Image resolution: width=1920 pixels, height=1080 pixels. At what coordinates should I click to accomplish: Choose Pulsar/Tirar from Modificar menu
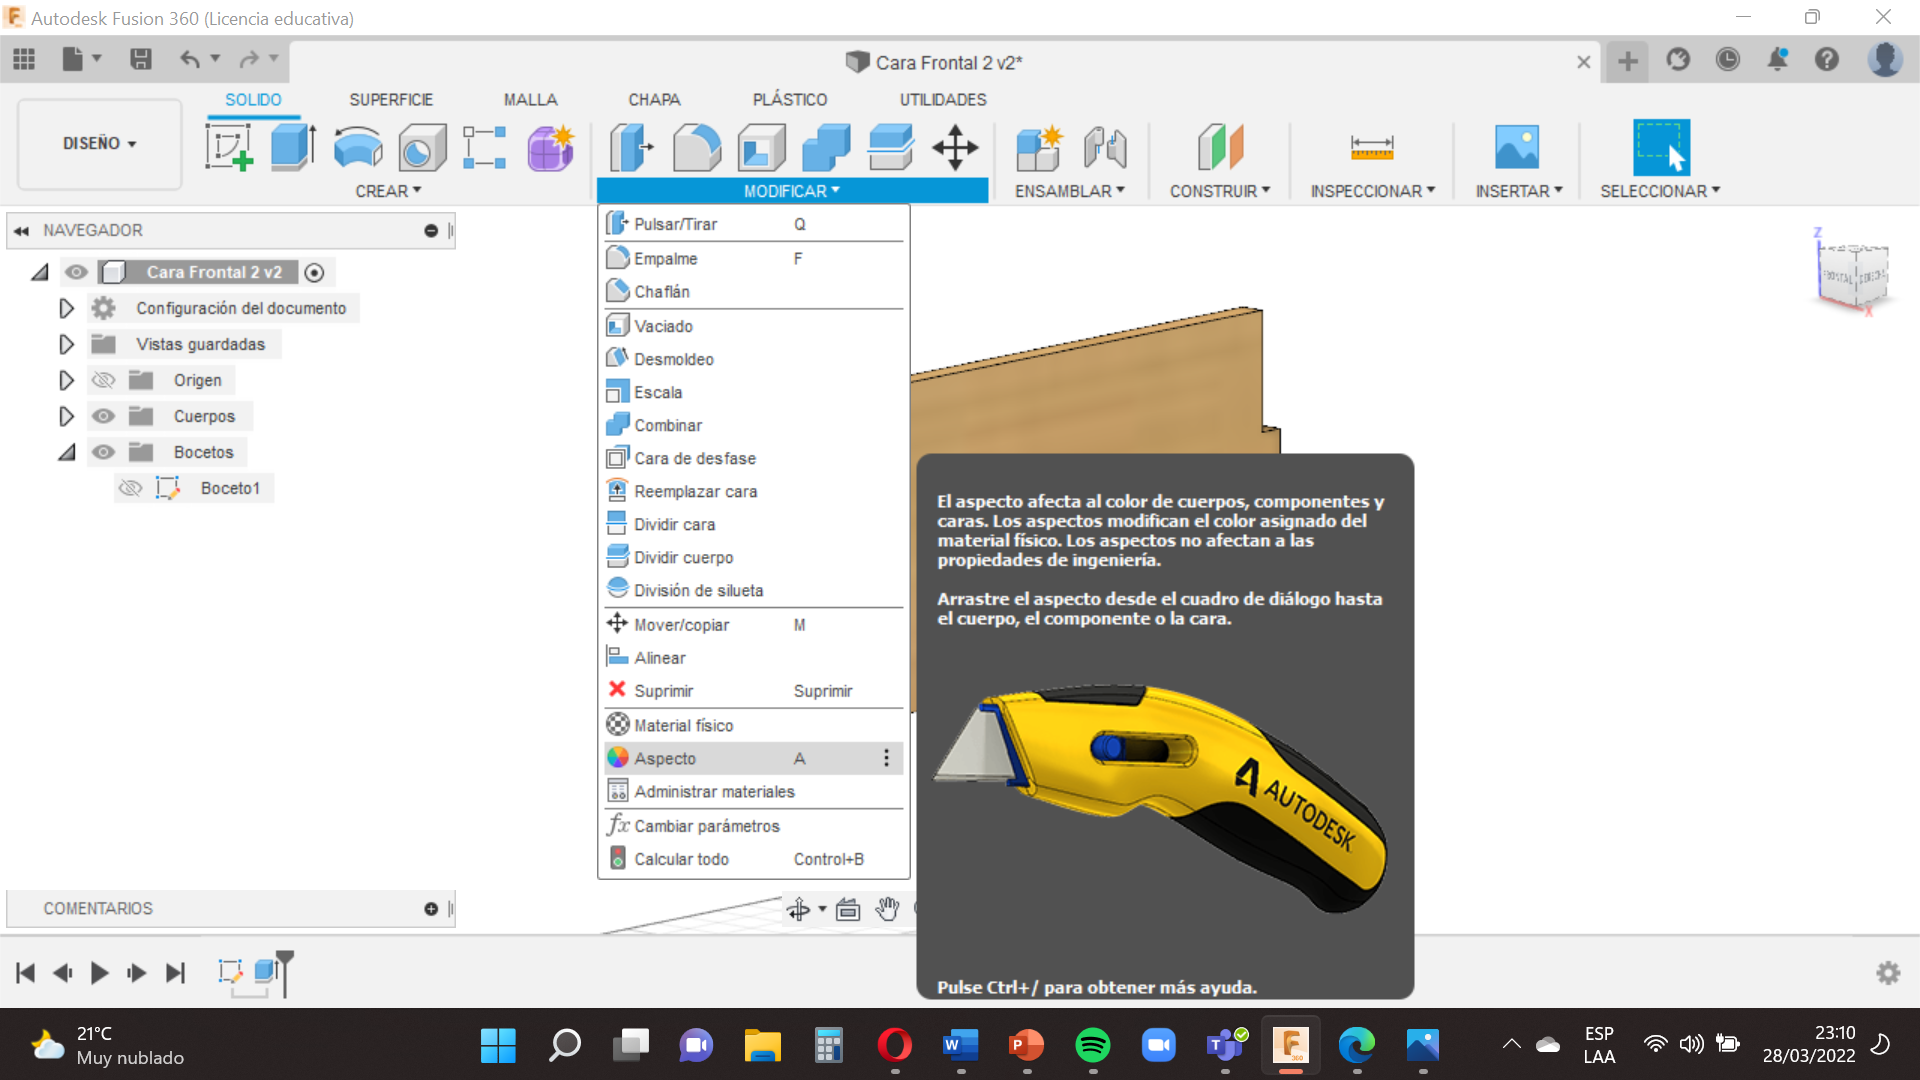(x=753, y=224)
